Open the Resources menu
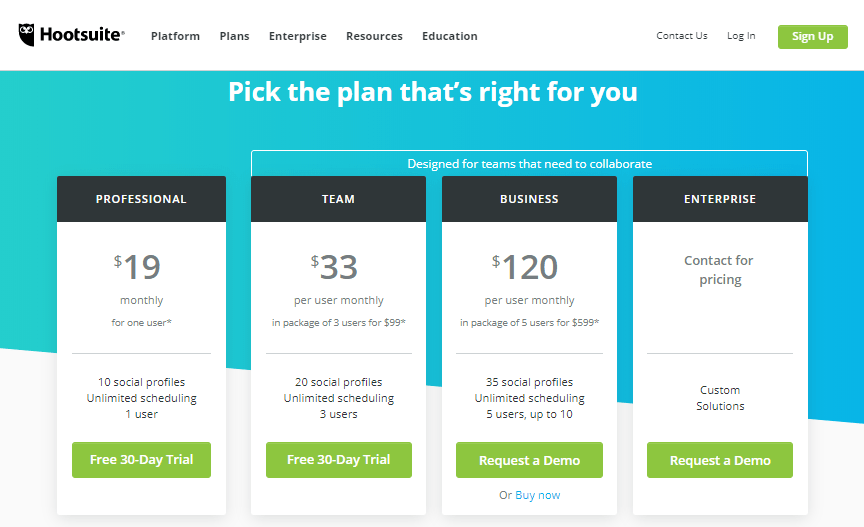The image size is (864, 527). pyautogui.click(x=374, y=36)
